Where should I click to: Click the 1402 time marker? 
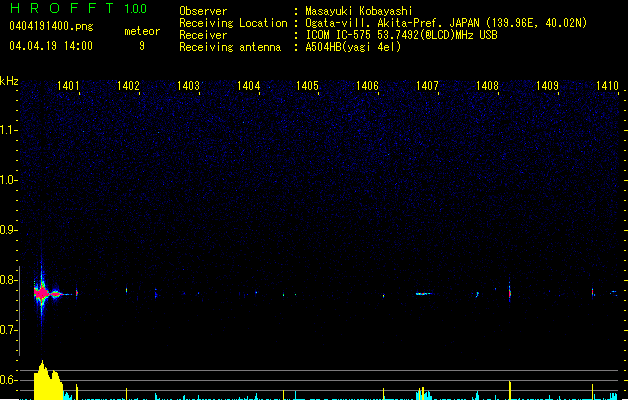[128, 86]
